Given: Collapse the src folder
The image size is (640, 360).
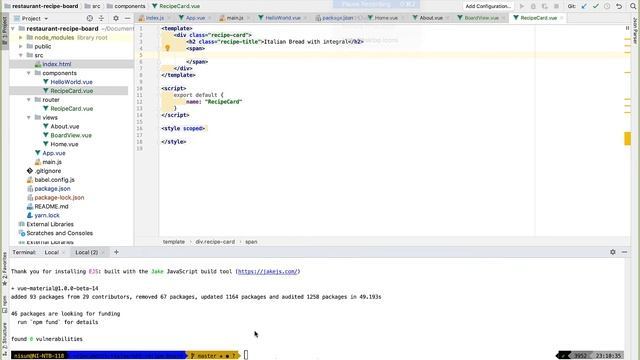Looking at the screenshot, I should point(21,55).
